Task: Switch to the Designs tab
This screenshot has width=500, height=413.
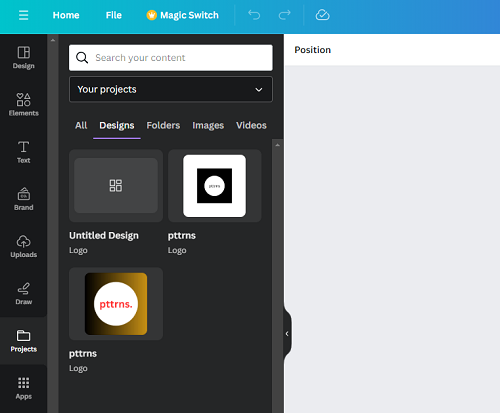Action: pyautogui.click(x=117, y=125)
